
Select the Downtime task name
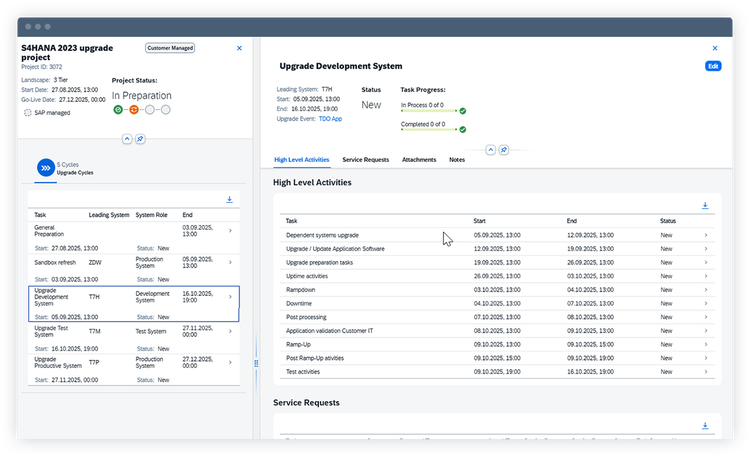pos(299,303)
